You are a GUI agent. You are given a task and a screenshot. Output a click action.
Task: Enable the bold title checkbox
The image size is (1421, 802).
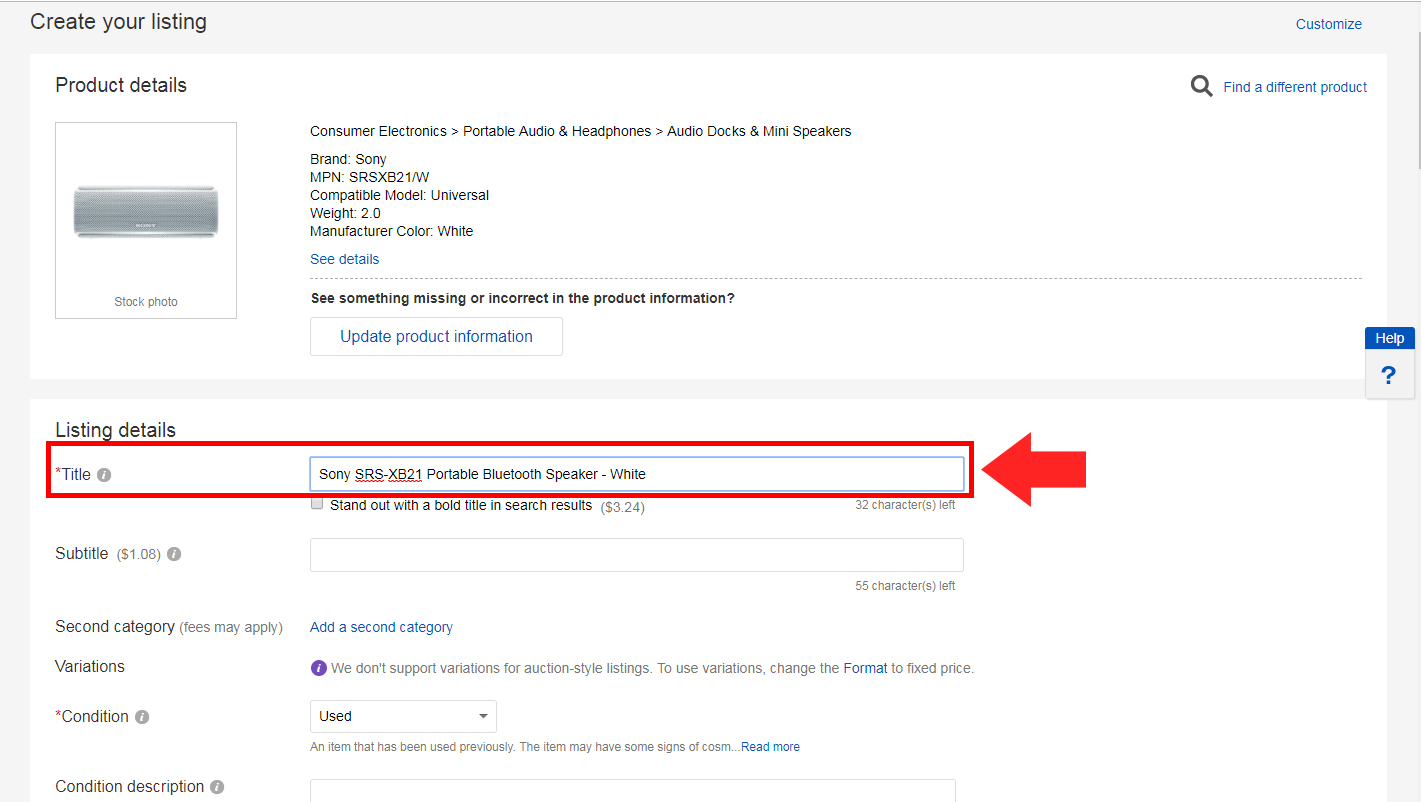pyautogui.click(x=317, y=504)
